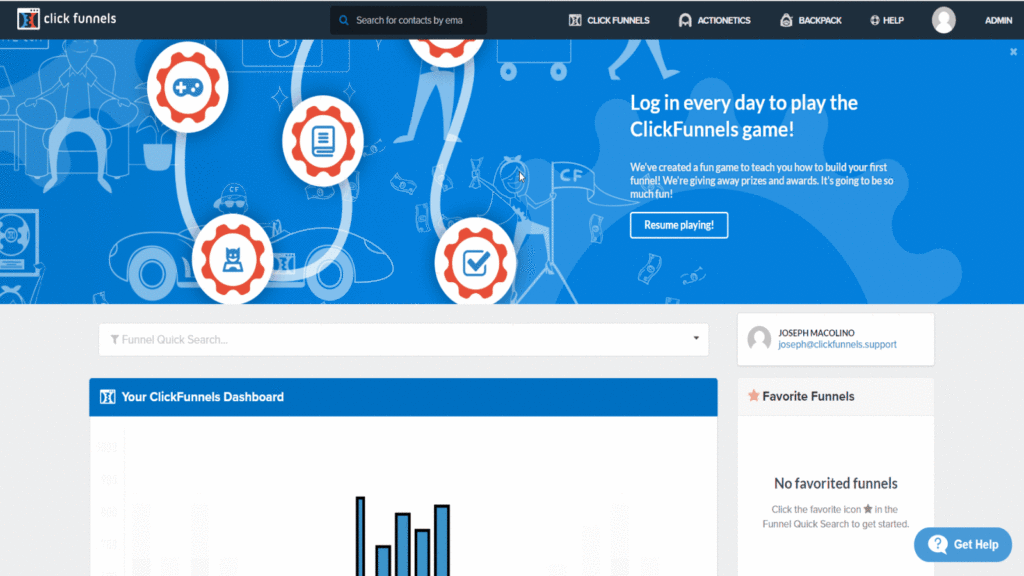Close the ClickFunnels game banner
Viewport: 1024px width, 576px height.
point(1013,52)
